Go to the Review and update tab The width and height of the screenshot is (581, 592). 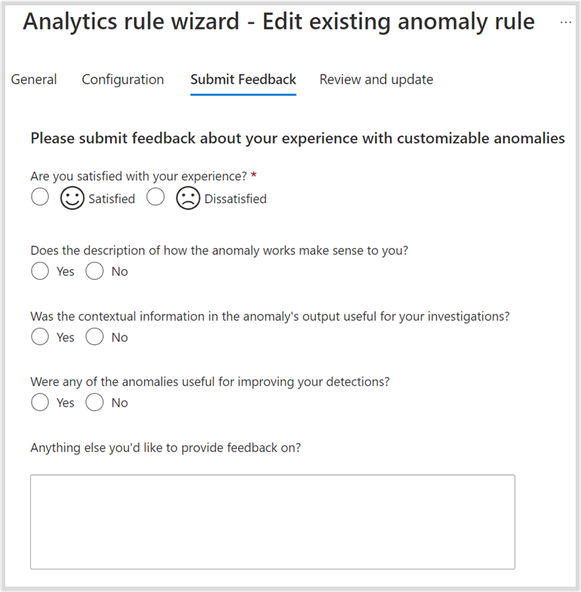[376, 80]
